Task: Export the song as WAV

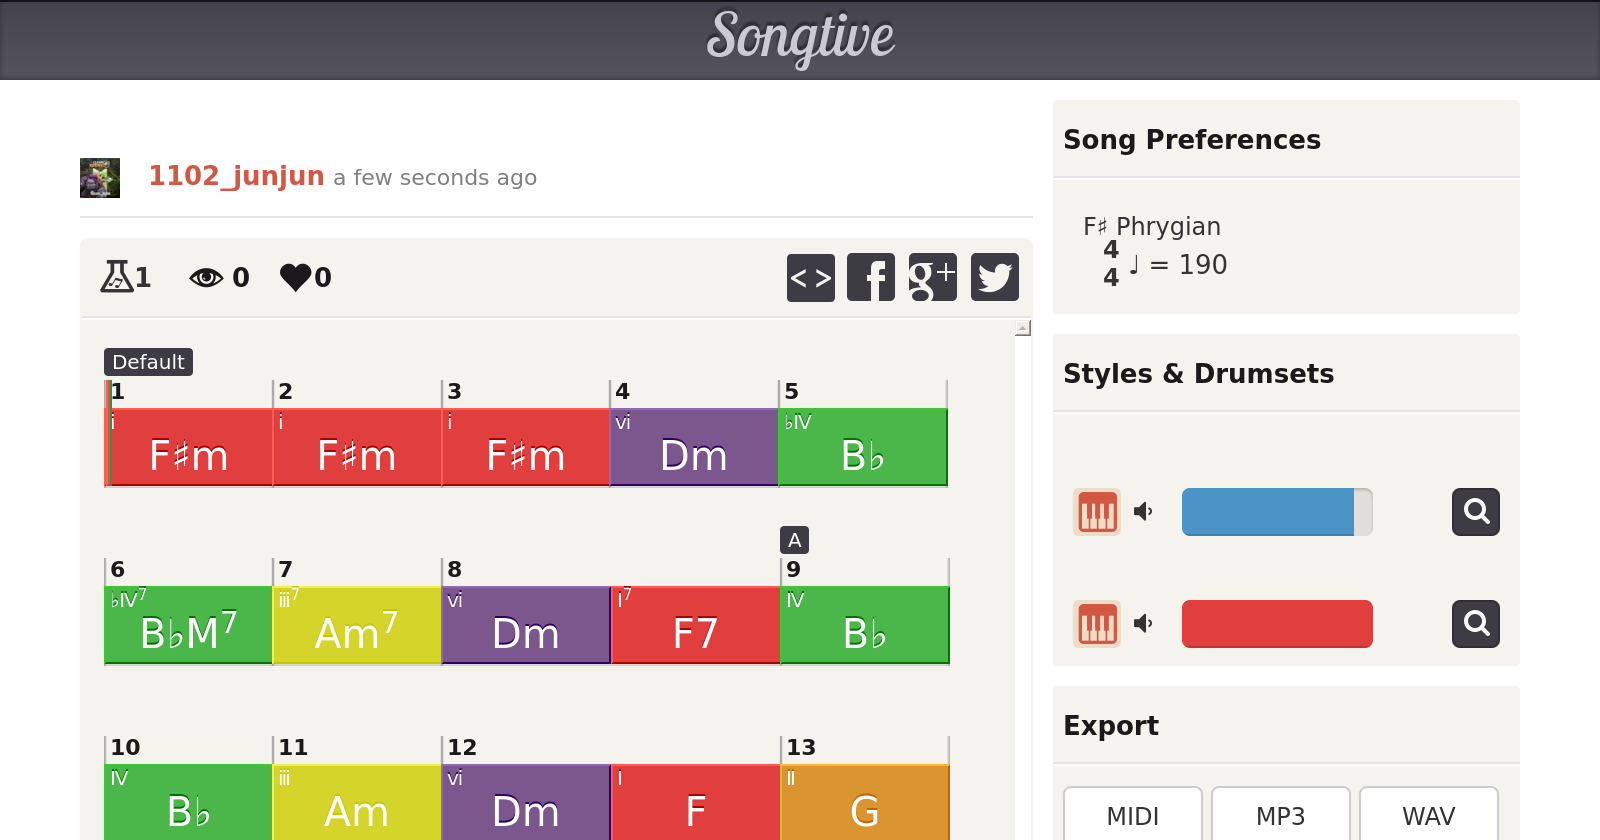Action: pyautogui.click(x=1429, y=816)
